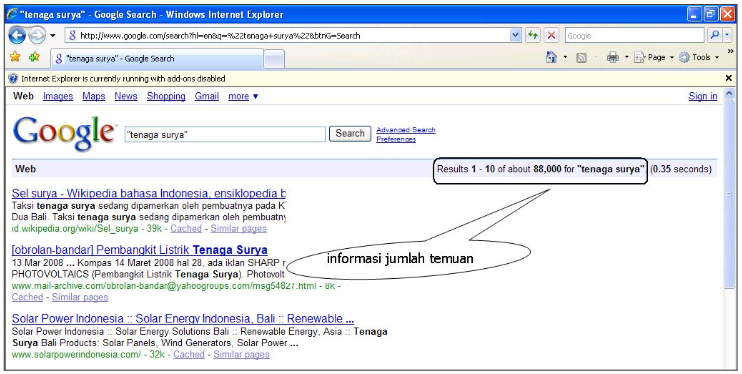Open obrolan-bandar Pembangkit Listrik Tenaga Surya result
The image size is (742, 374).
tap(140, 250)
